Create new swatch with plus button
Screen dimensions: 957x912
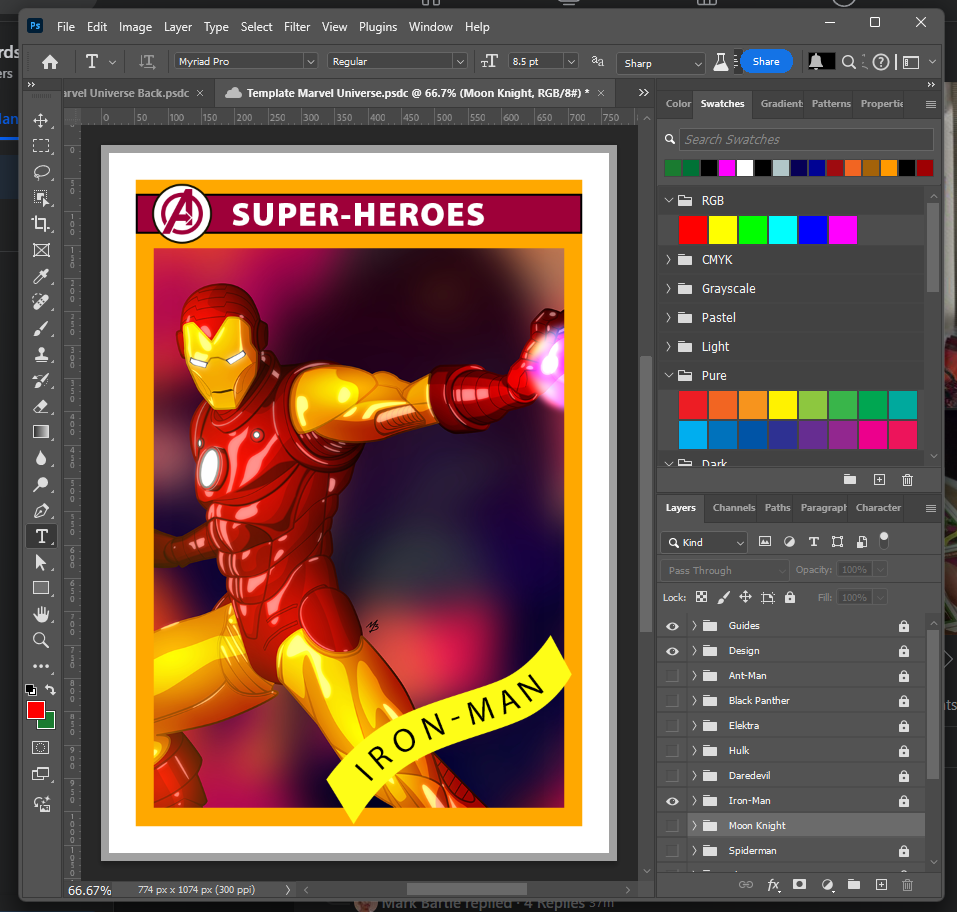(879, 480)
